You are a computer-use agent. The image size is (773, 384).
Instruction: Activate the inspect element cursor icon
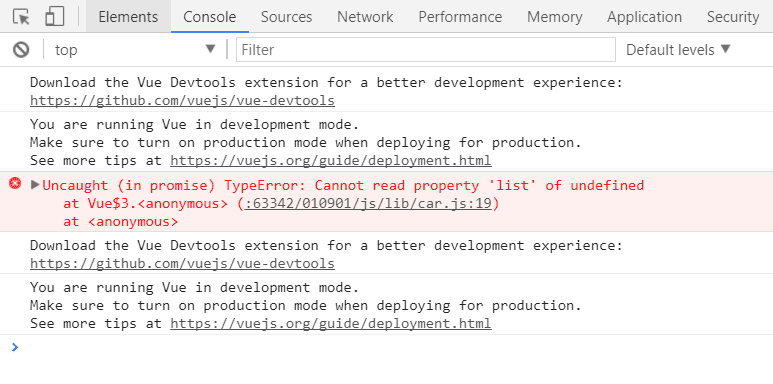pos(21,17)
